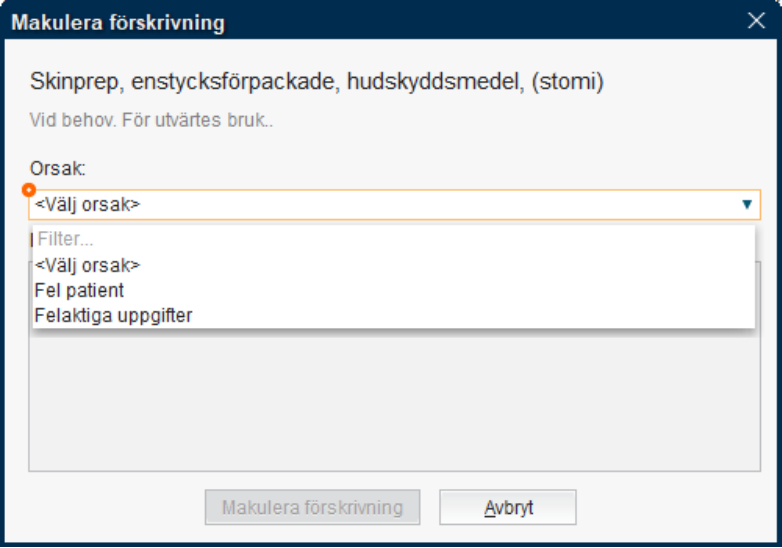The image size is (782, 548).
Task: Click empty dialog space left of Makulera button
Action: tap(110, 507)
